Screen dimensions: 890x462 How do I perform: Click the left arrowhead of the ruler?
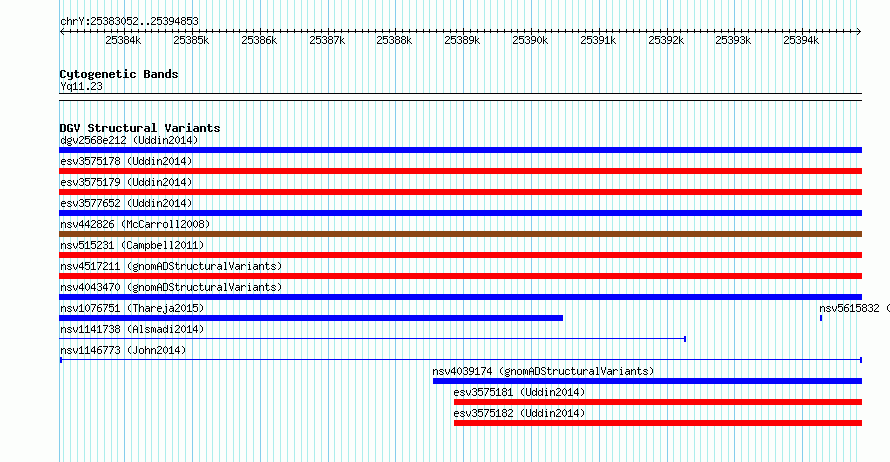click(x=62, y=32)
